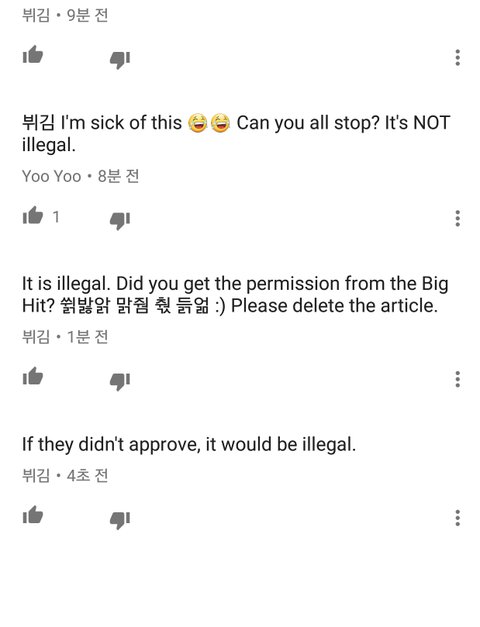Click the like count 1 on Yoo Yoo's comment
This screenshot has height=627, width=480.
pyautogui.click(x=56, y=217)
